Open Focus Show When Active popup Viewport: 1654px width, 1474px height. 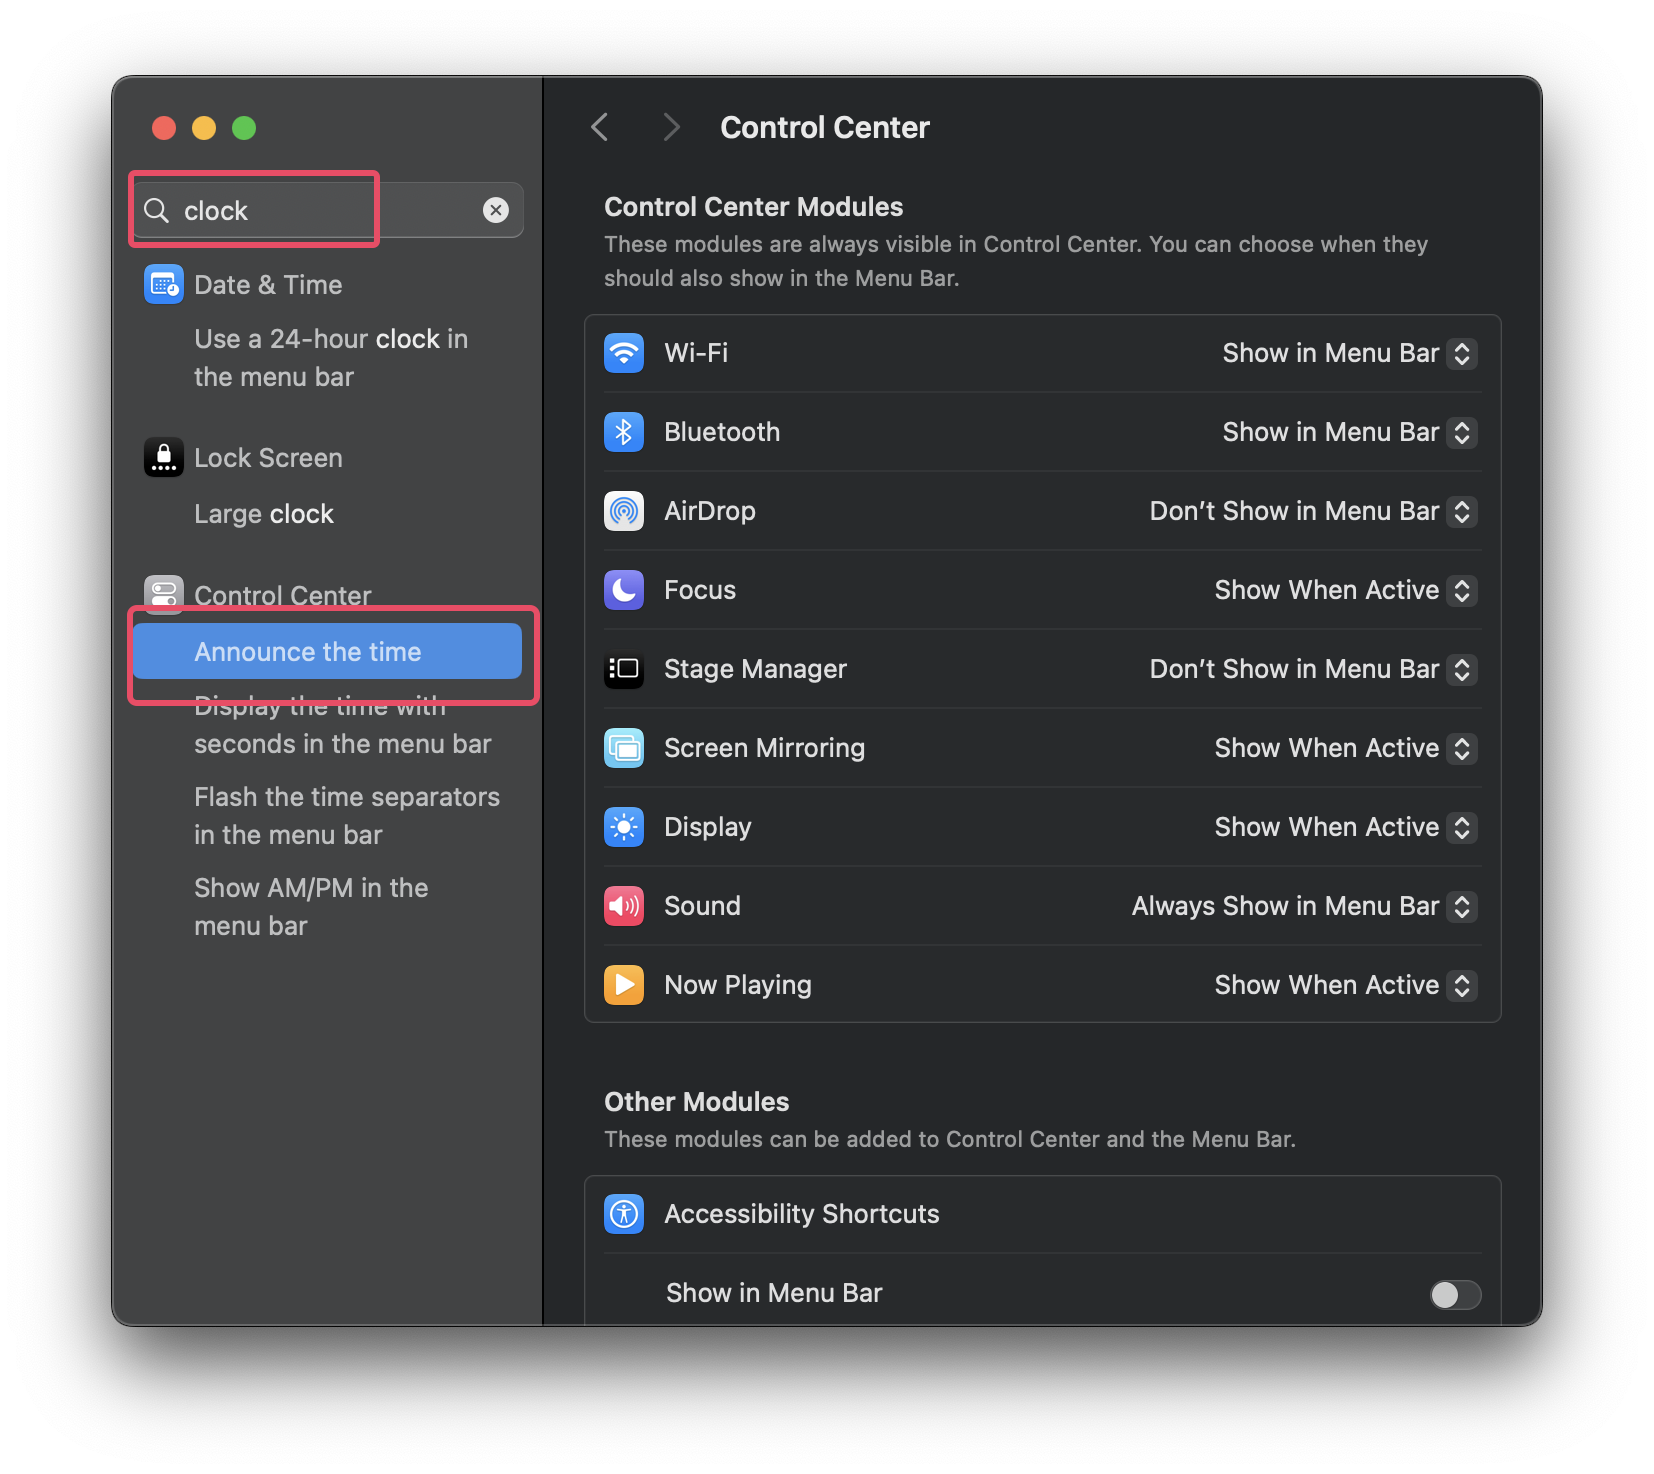tap(1345, 590)
